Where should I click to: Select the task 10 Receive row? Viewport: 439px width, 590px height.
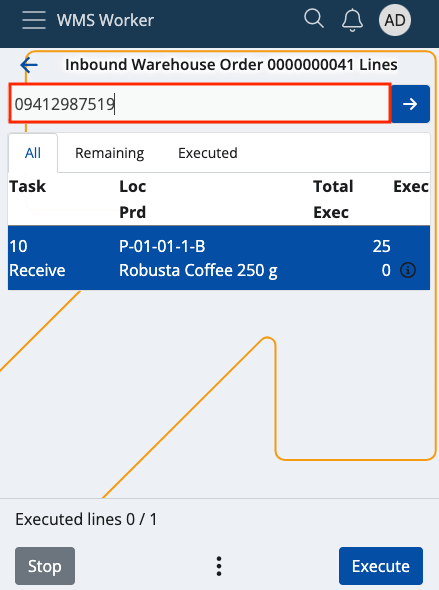point(219,258)
